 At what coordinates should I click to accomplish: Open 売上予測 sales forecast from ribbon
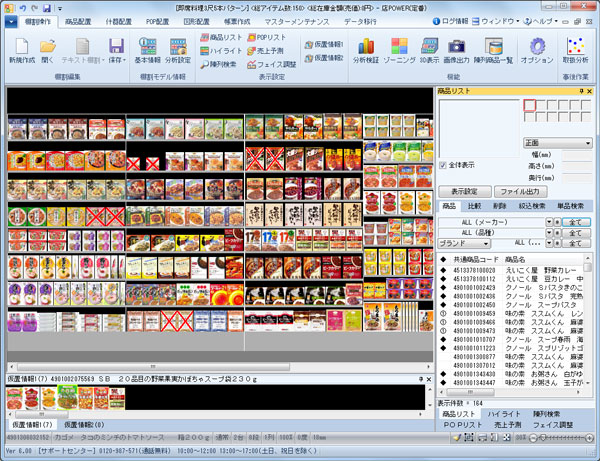click(x=265, y=50)
